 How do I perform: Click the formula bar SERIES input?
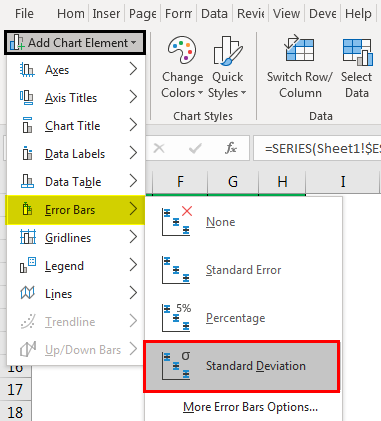[x=317, y=148]
